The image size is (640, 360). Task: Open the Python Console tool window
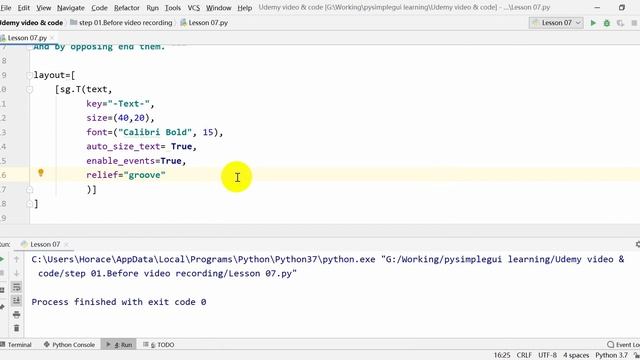pyautogui.click(x=69, y=345)
